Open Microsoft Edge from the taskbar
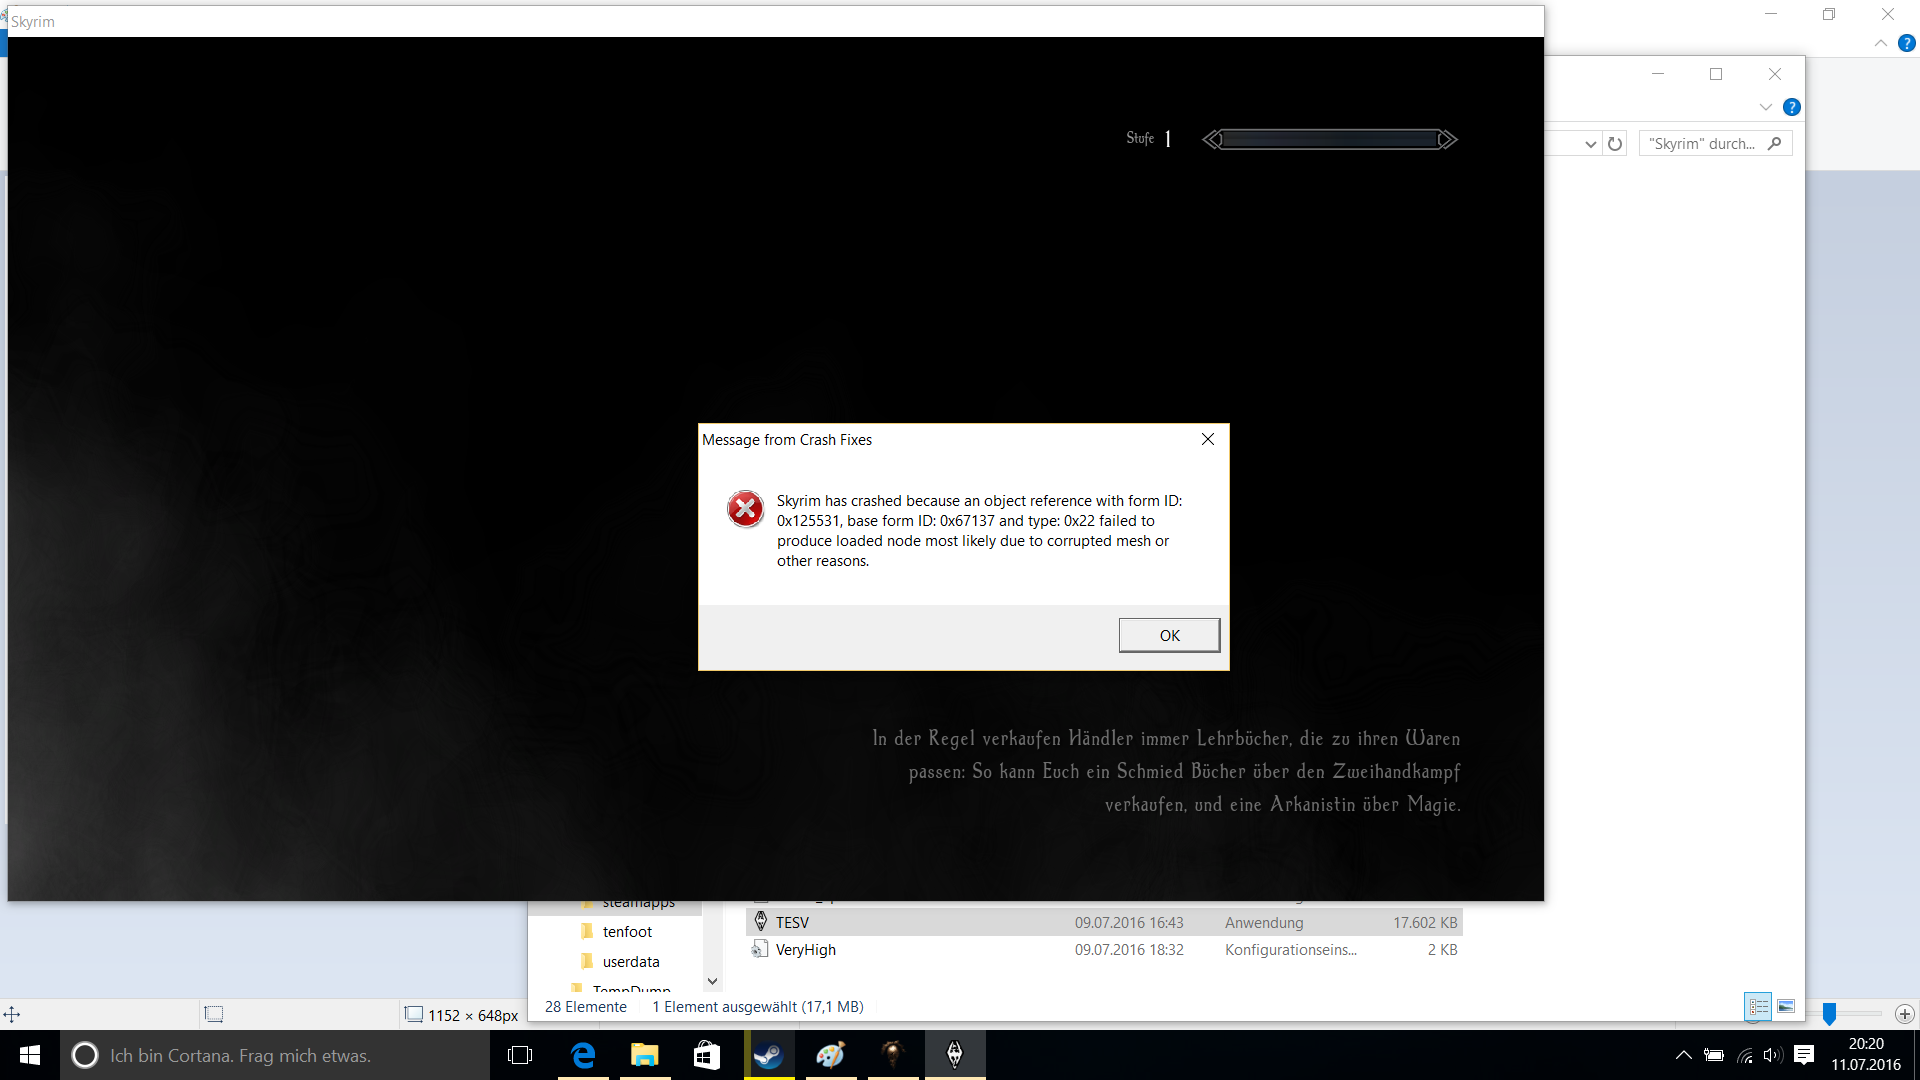This screenshot has width=1920, height=1080. tap(583, 1055)
